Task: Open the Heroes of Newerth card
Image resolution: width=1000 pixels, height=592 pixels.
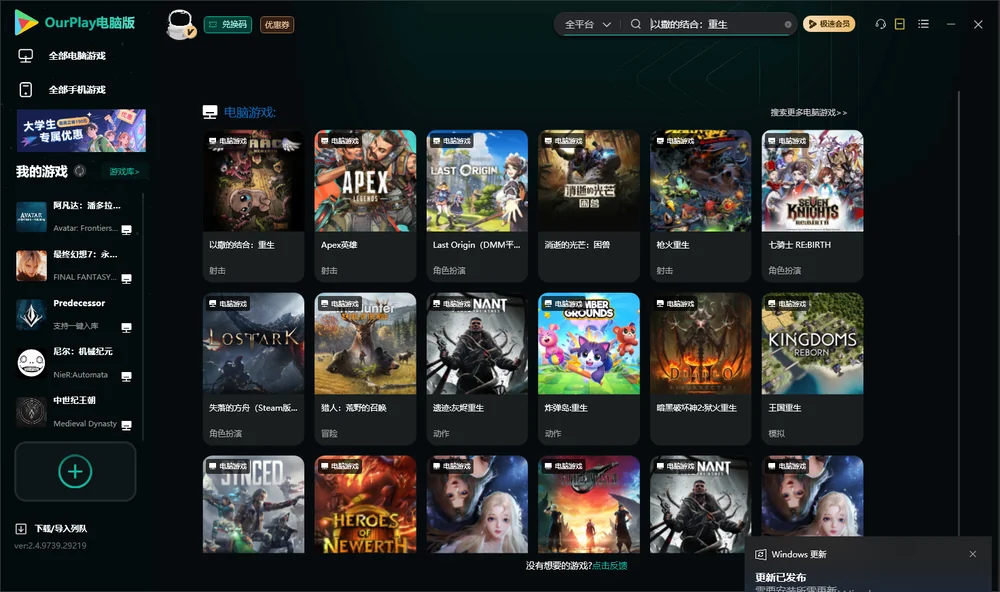Action: pyautogui.click(x=365, y=504)
